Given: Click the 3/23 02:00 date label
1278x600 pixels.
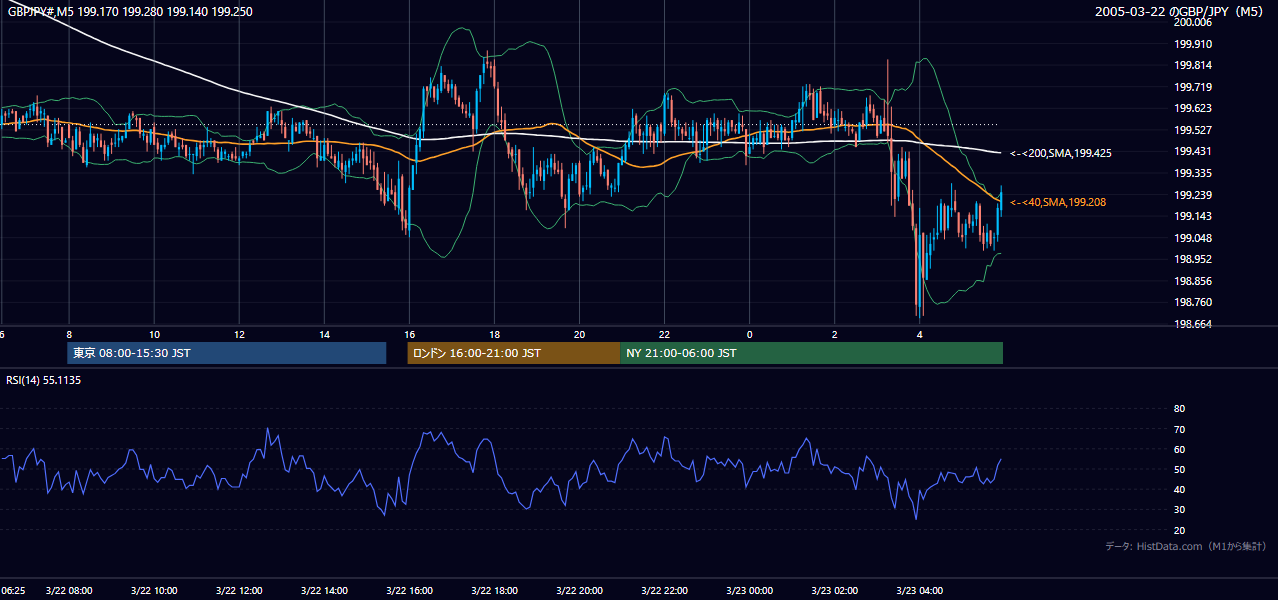Looking at the screenshot, I should click(x=835, y=590).
